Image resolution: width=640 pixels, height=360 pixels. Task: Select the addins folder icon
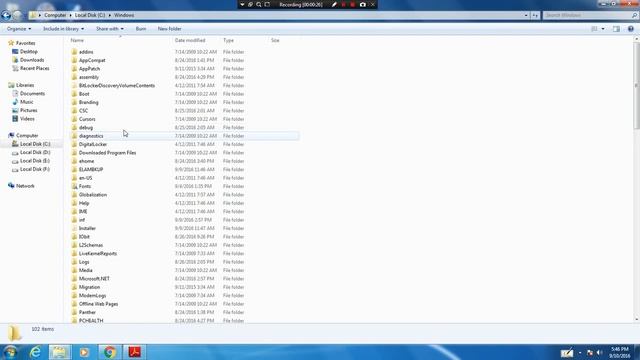pos(74,52)
